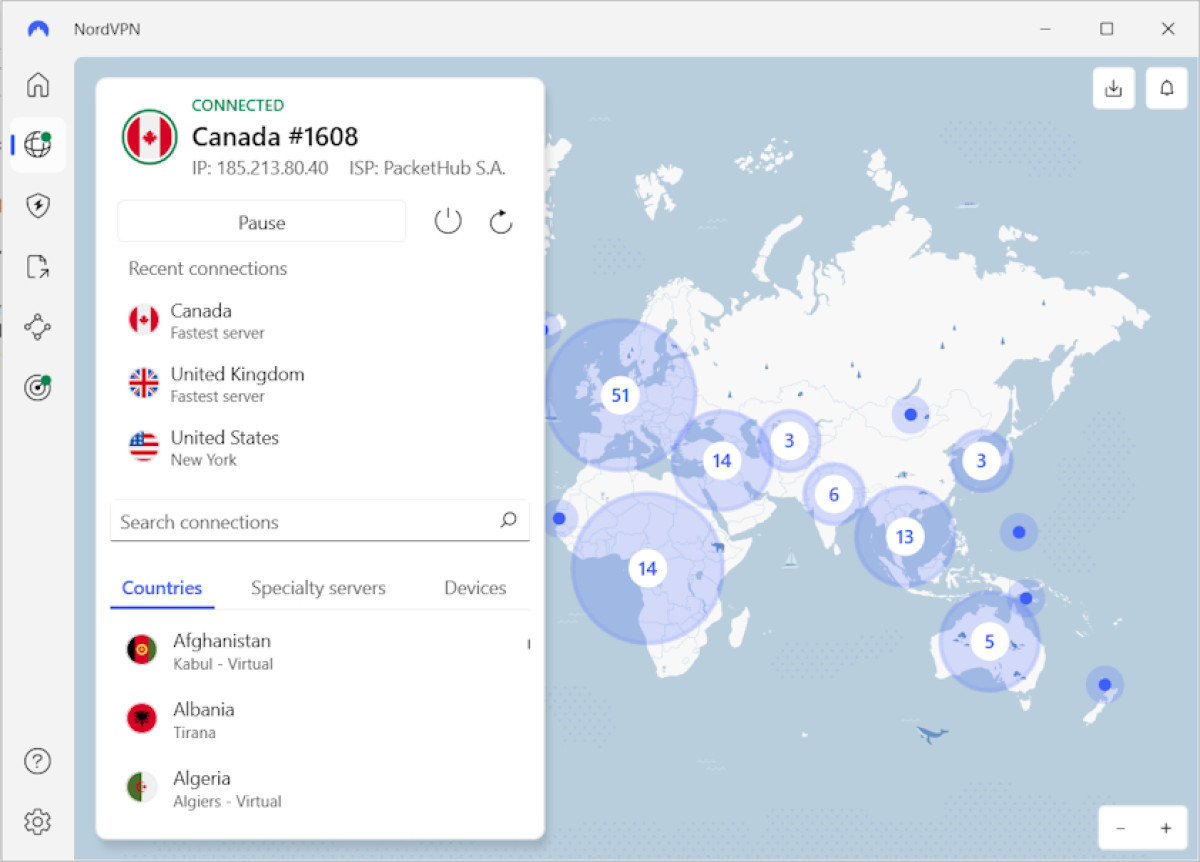Switch to Specialty servers tab
Image resolution: width=1200 pixels, height=862 pixels.
[318, 588]
